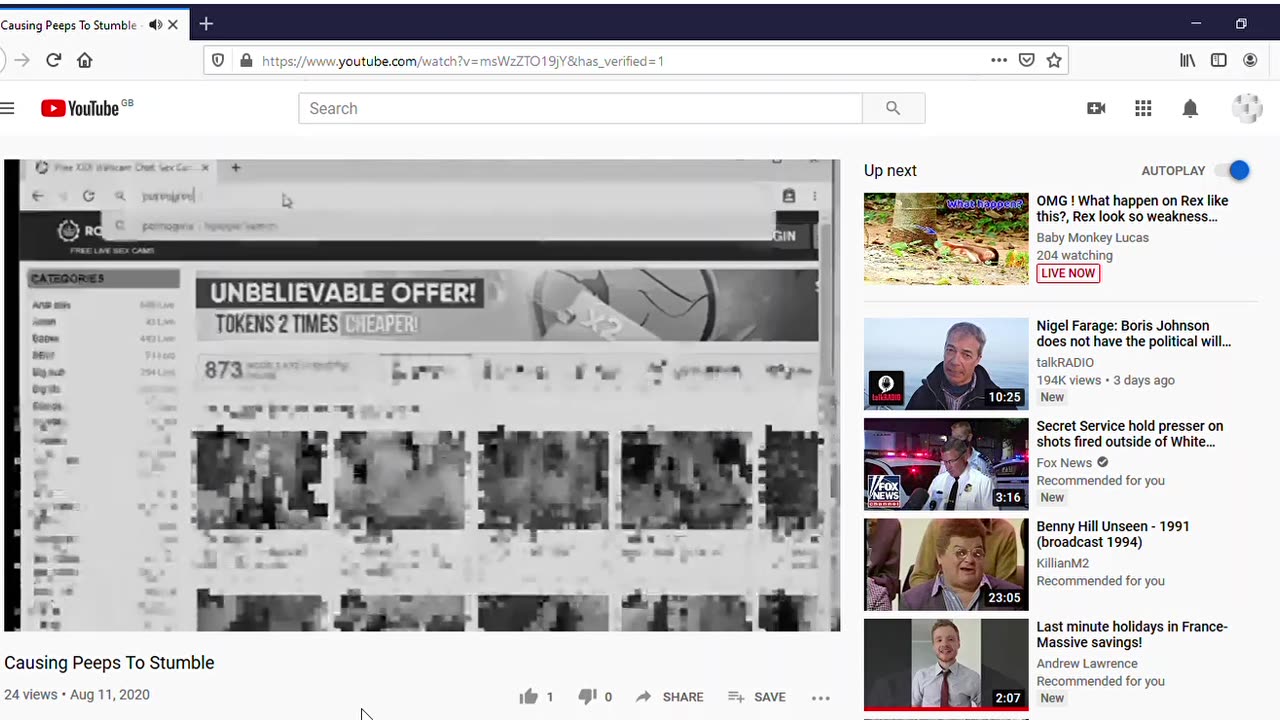Screen dimensions: 1280x720
Task: Open Nigel Farage video thumbnail
Action: coord(946,364)
